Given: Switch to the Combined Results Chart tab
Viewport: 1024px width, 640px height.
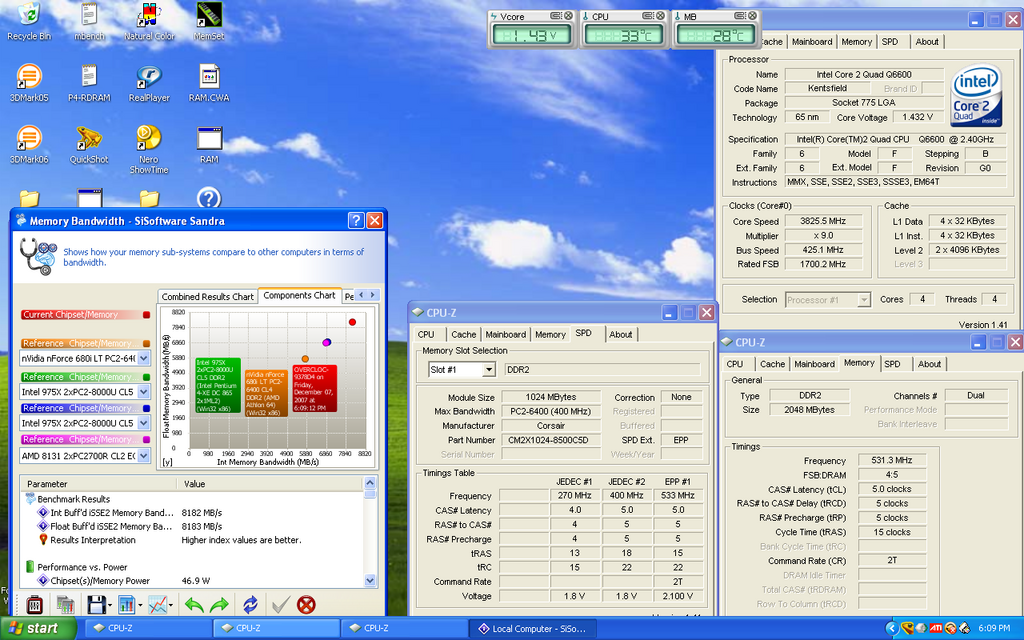Looking at the screenshot, I should (x=208, y=296).
